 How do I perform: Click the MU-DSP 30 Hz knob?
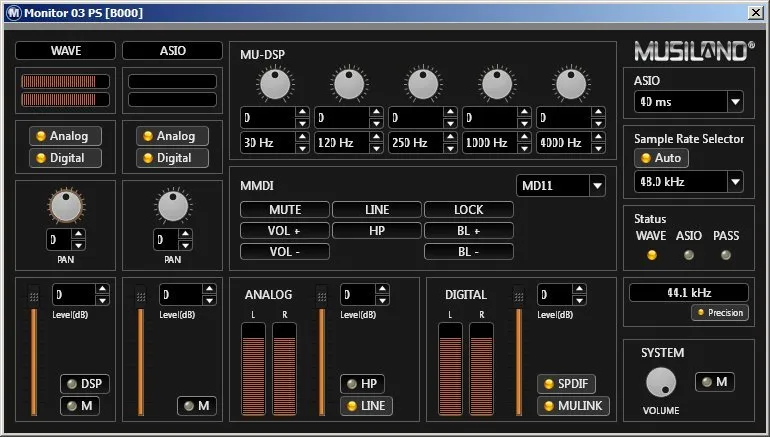(x=275, y=84)
